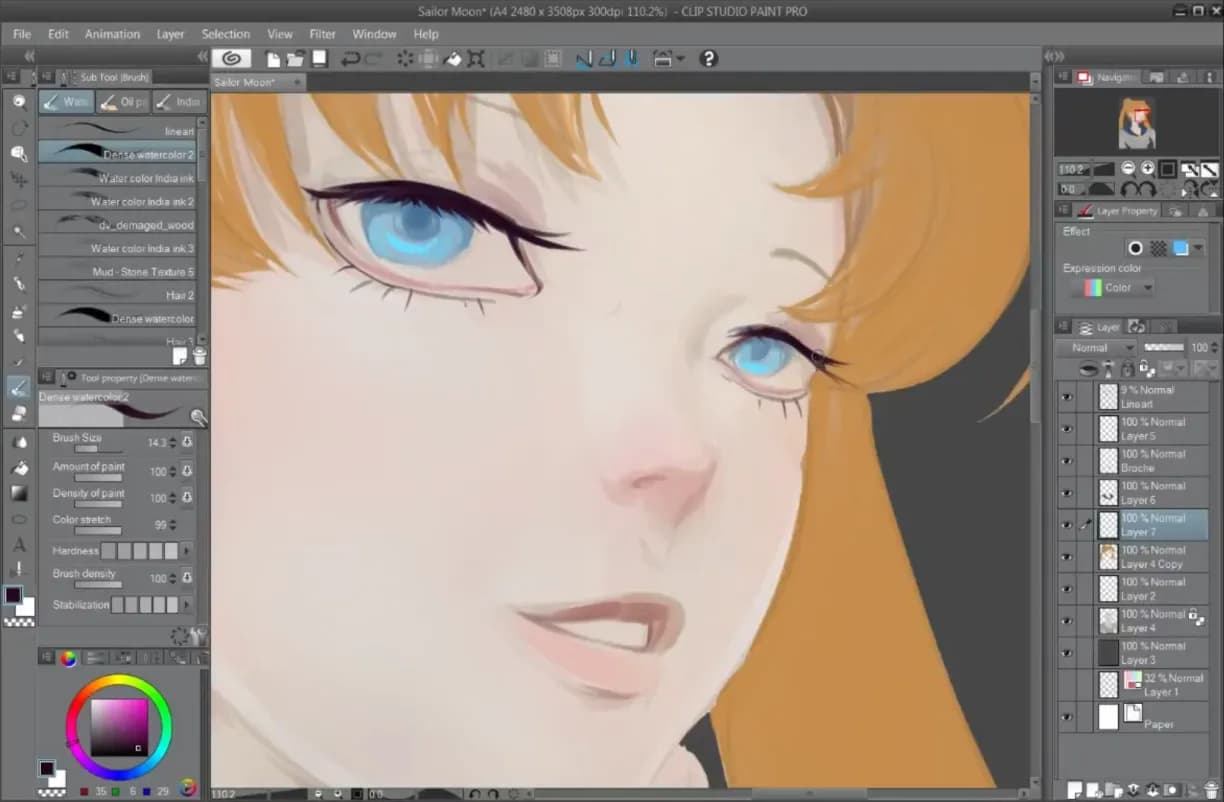
Task: Expand Stabilization options arrow
Action: click(186, 605)
